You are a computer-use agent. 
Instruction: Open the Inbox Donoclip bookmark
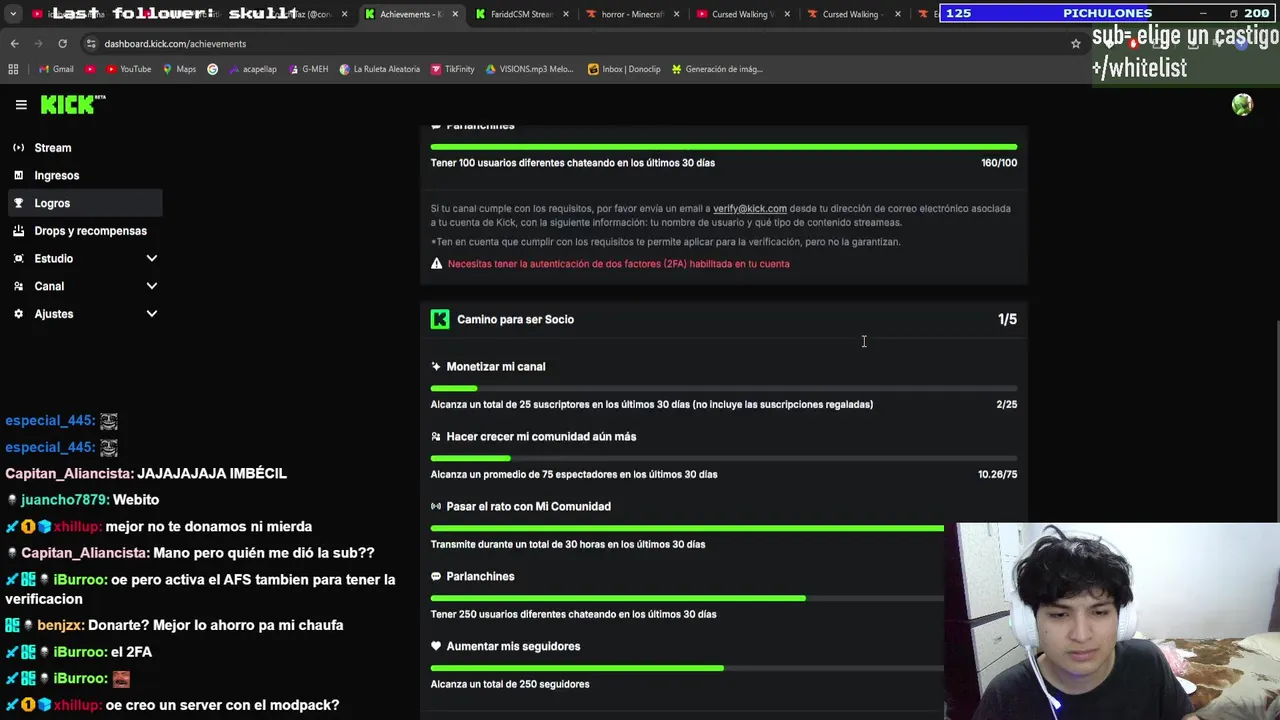624,69
